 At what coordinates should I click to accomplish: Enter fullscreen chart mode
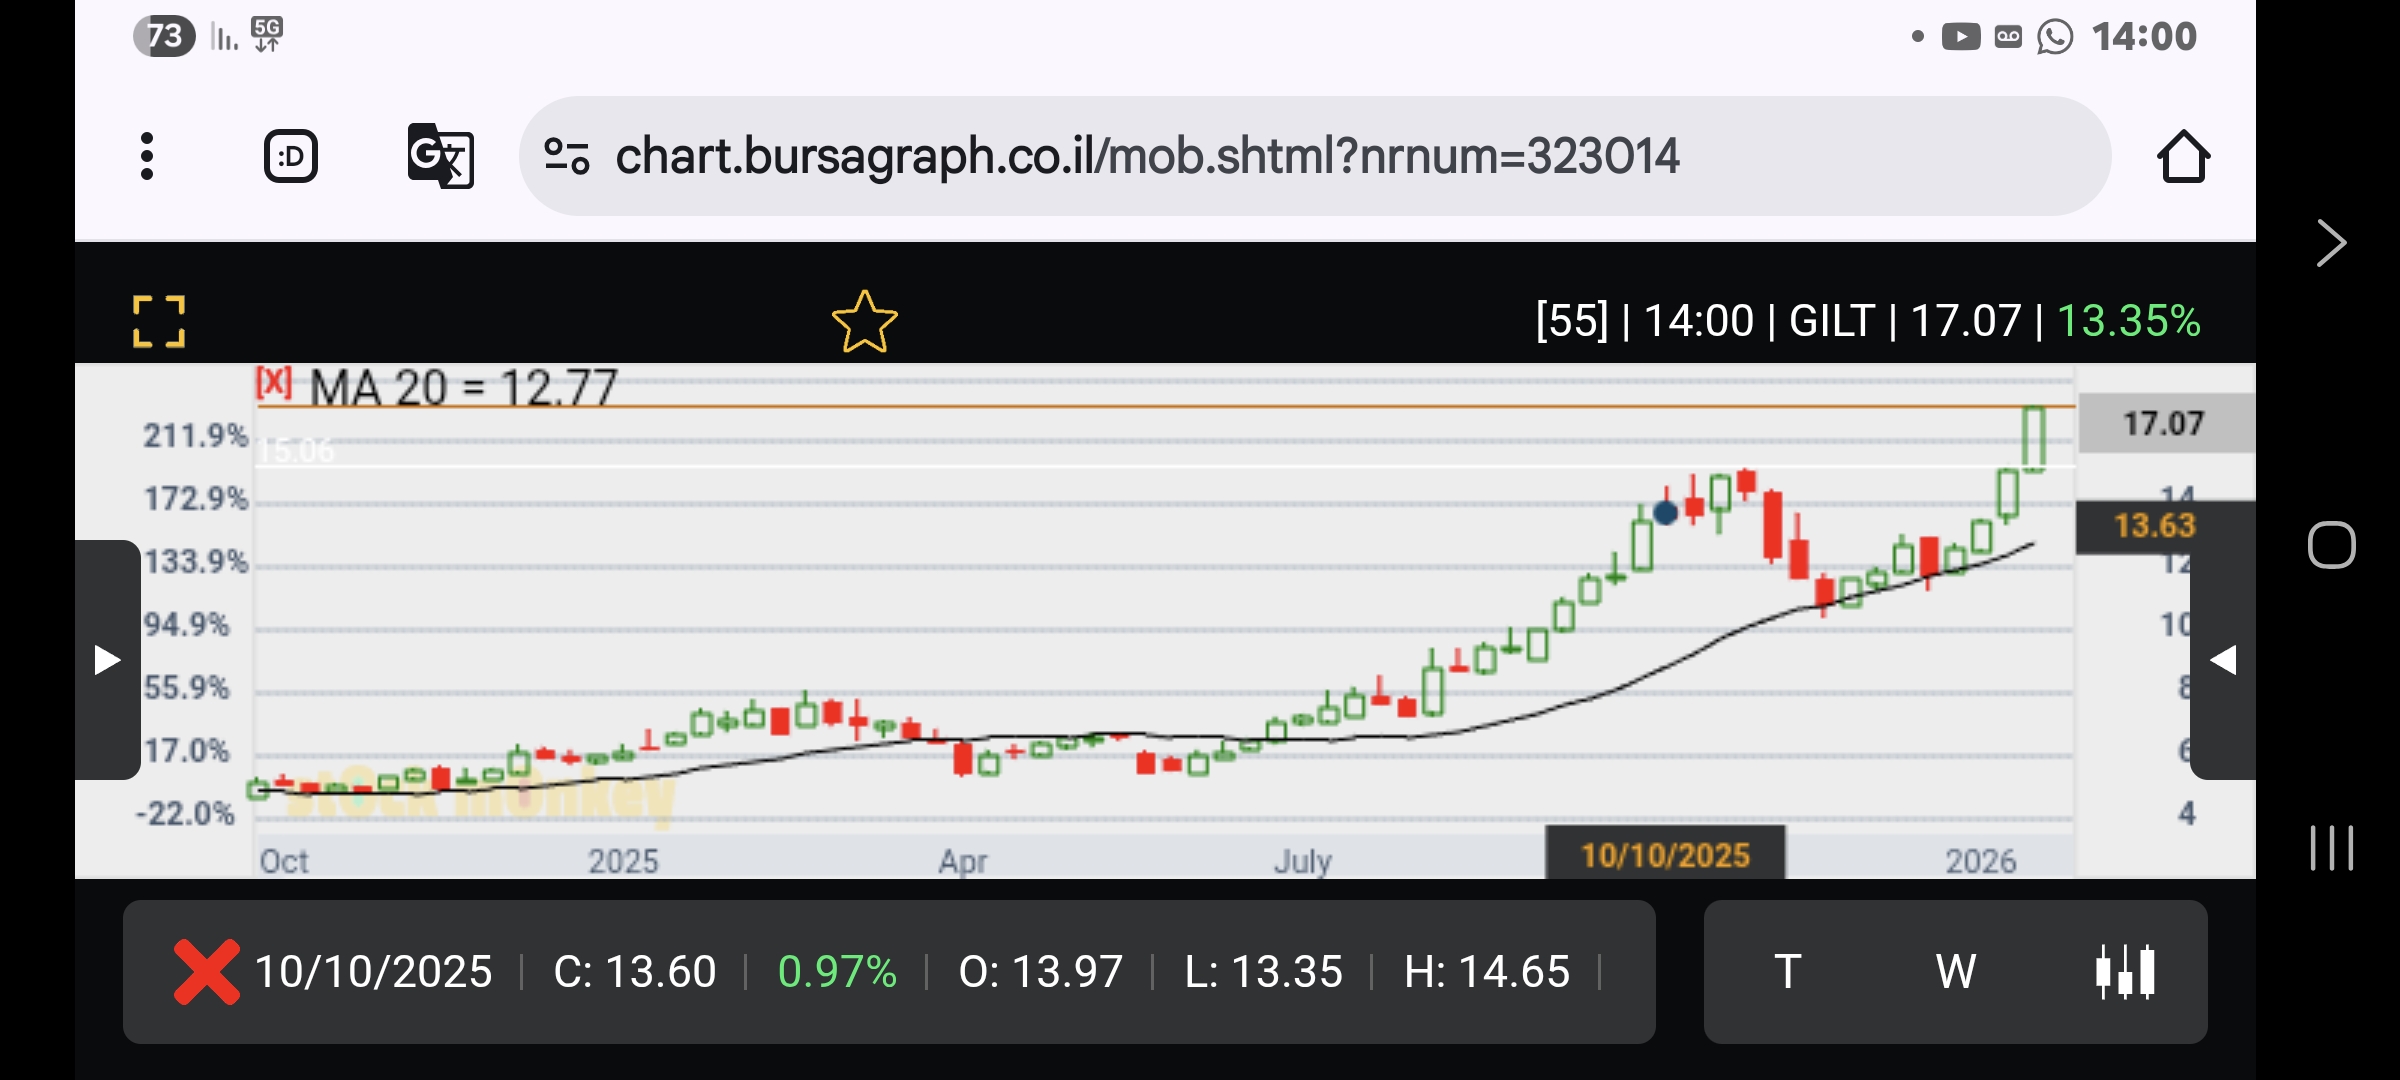click(x=159, y=321)
